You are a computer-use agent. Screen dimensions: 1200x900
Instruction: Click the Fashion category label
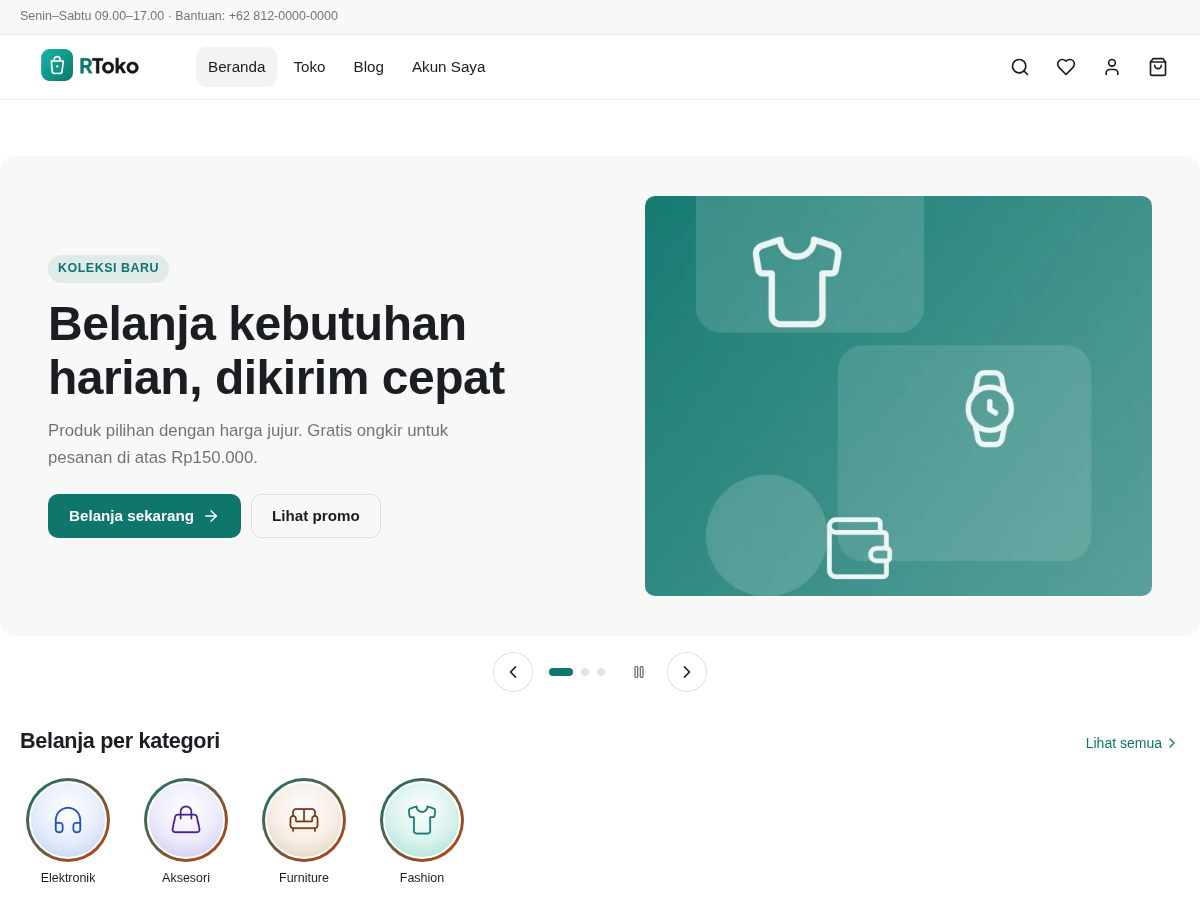(422, 878)
